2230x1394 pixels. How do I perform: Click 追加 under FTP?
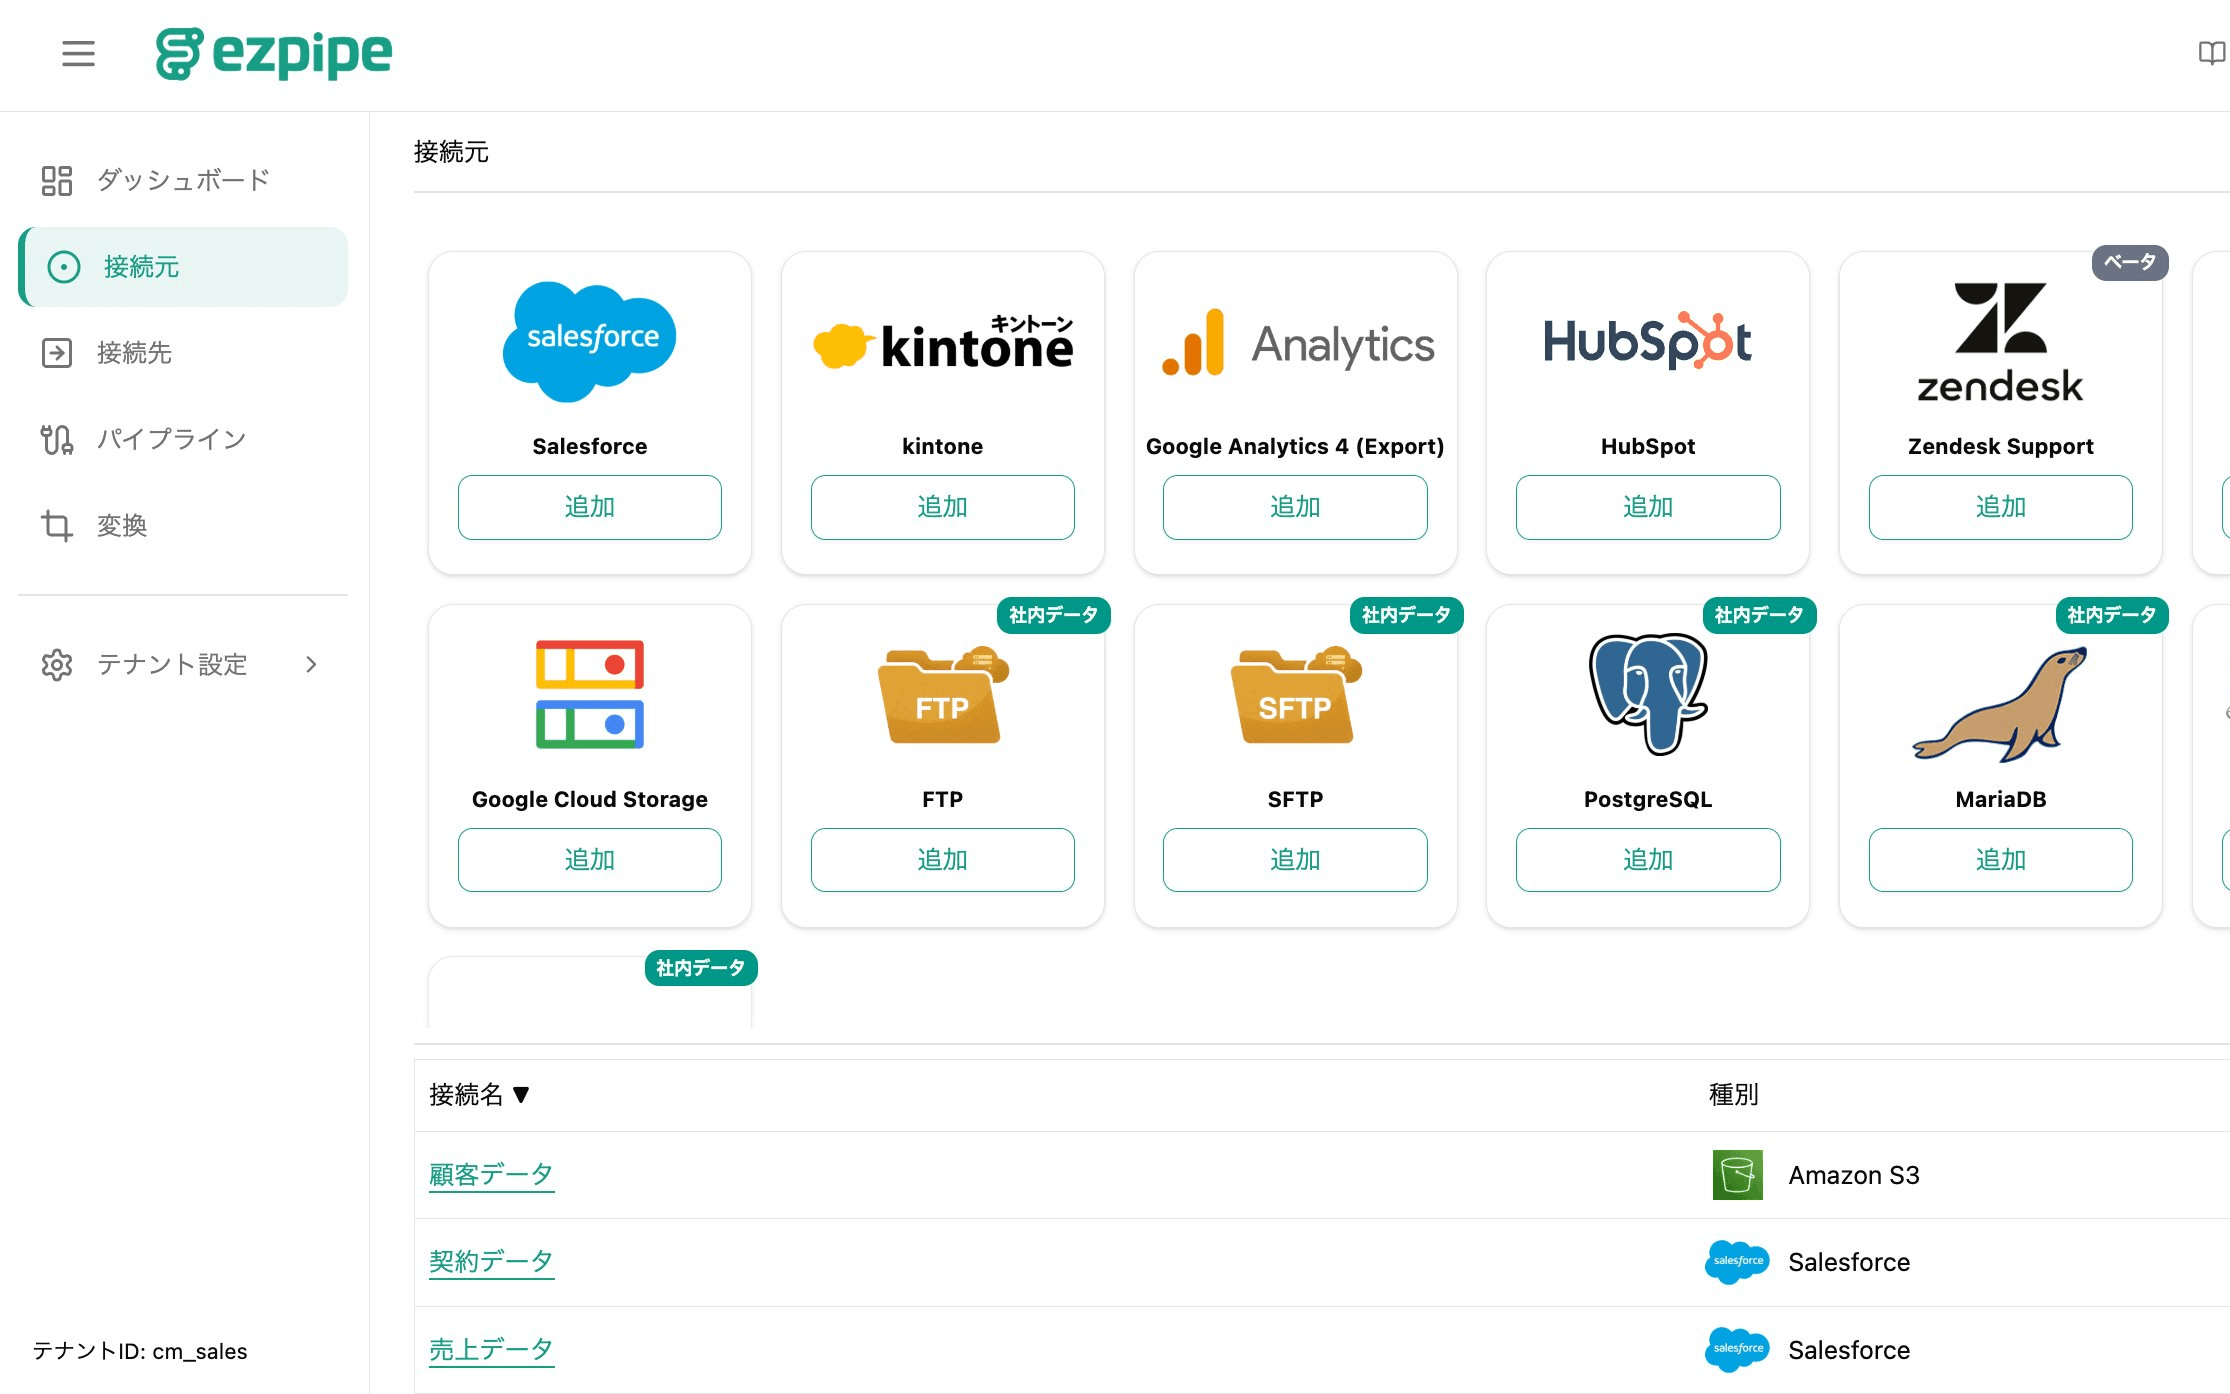pyautogui.click(x=943, y=860)
